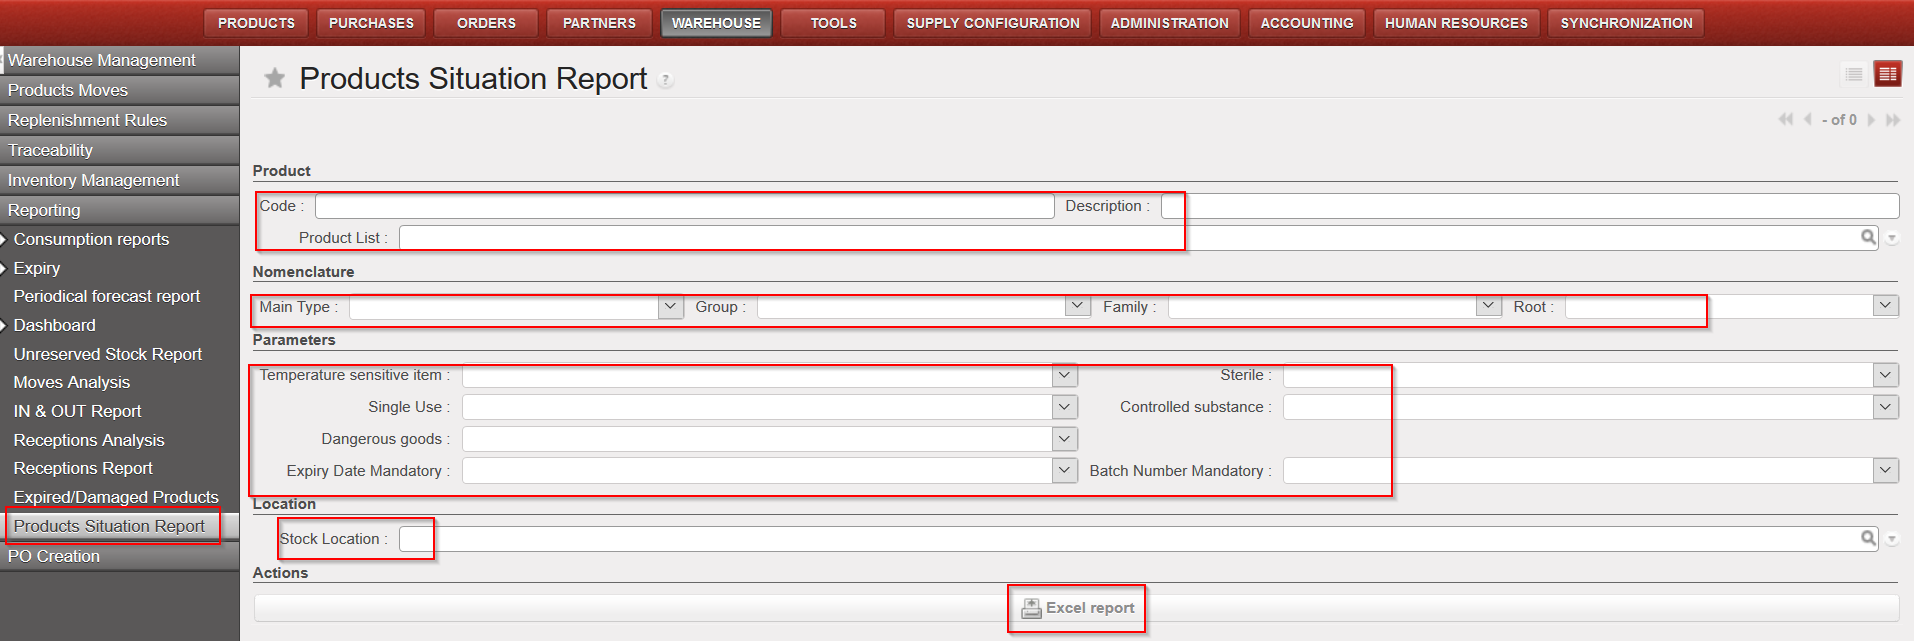Click into the product Code input field
Viewport: 1914px width, 641px height.
[x=684, y=206]
